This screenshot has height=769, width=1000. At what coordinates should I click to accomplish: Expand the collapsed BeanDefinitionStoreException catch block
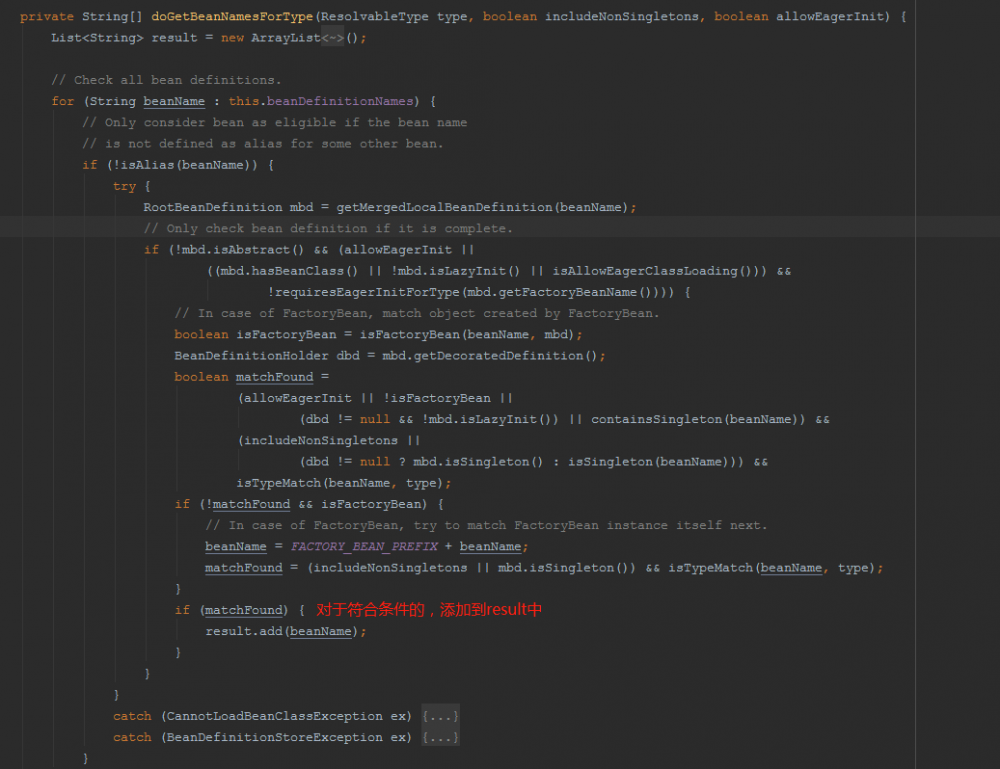pos(439,736)
